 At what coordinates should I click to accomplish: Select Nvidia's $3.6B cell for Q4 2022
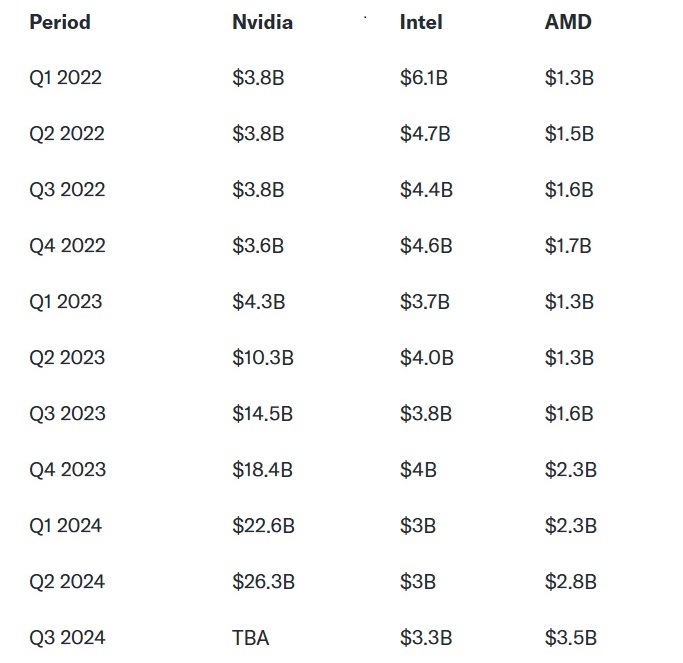pos(258,246)
